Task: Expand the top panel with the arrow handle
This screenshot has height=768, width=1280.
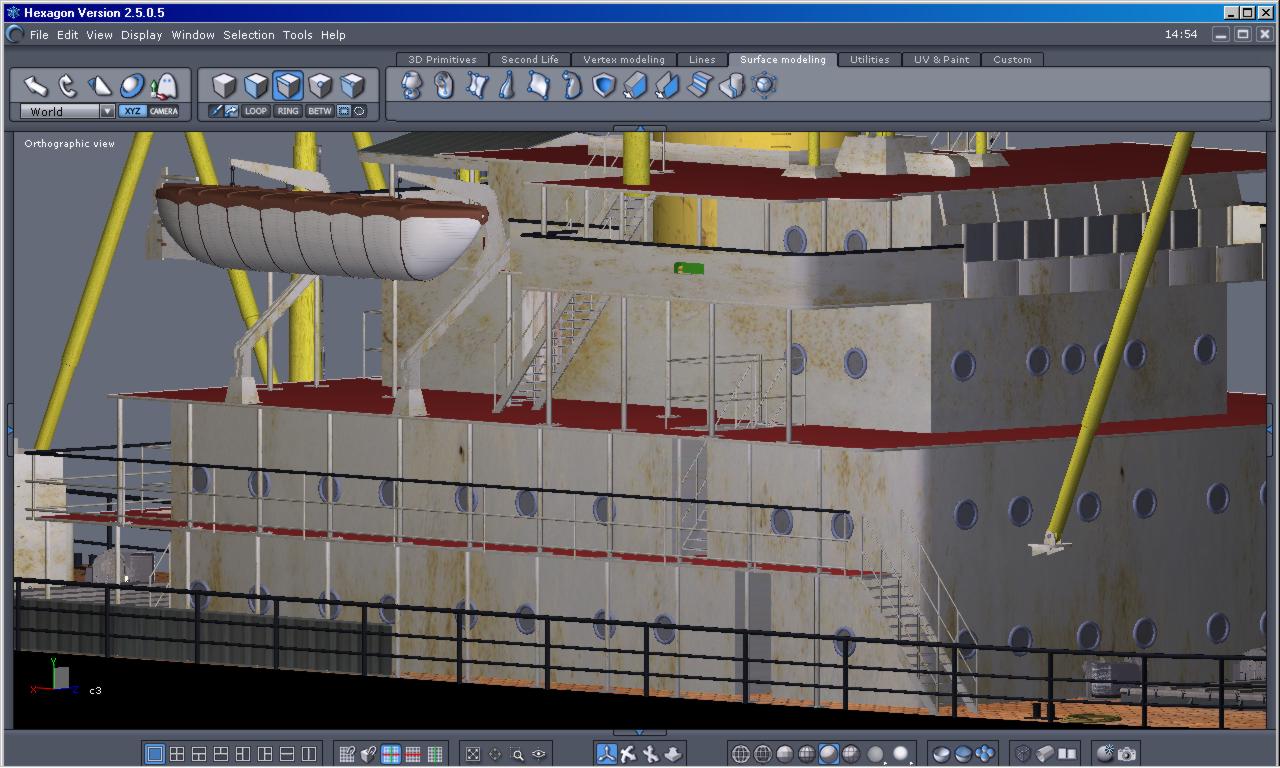Action: pyautogui.click(x=639, y=129)
